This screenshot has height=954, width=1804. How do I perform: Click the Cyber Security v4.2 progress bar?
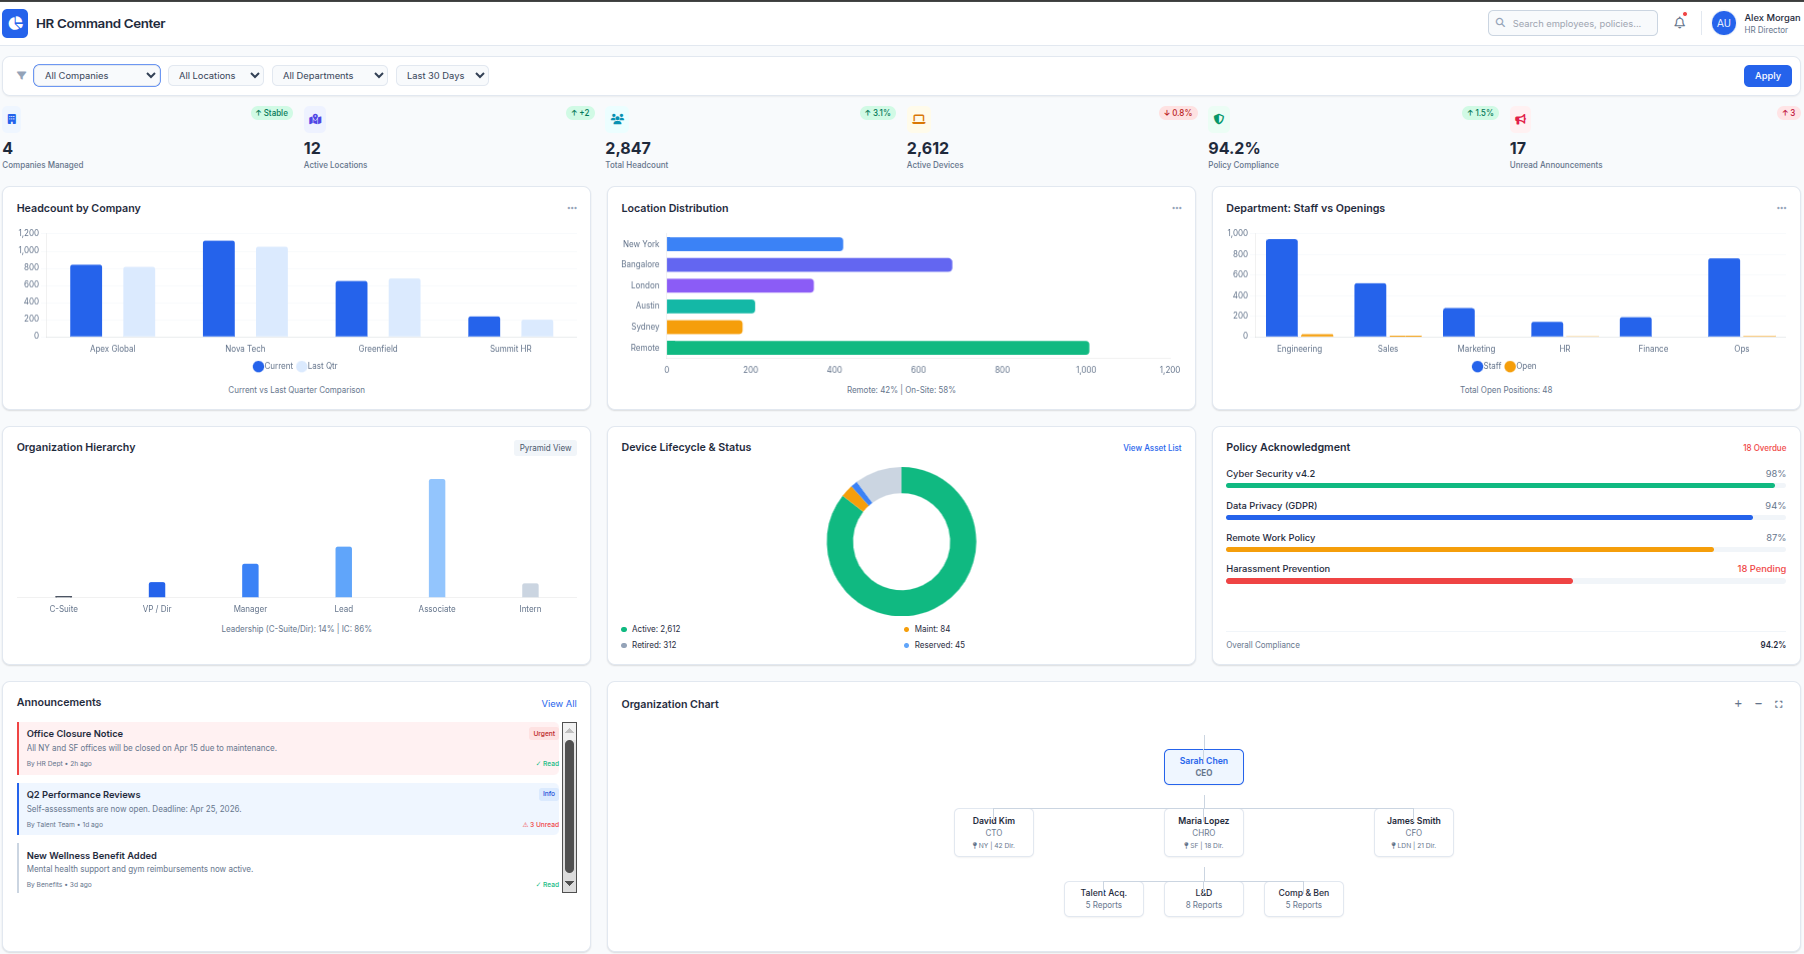tap(1506, 486)
